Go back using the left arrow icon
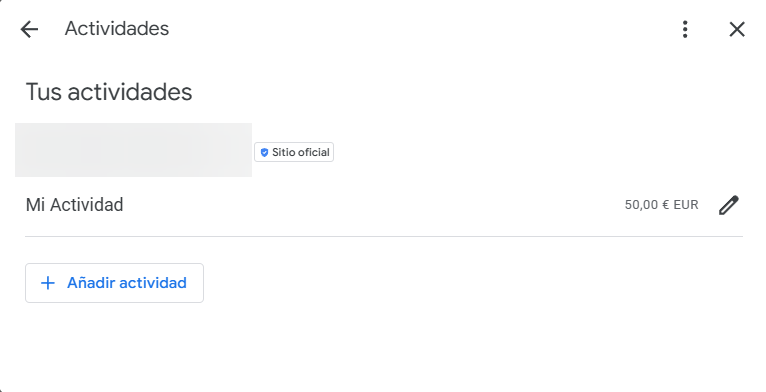The width and height of the screenshot is (766, 392). (29, 29)
